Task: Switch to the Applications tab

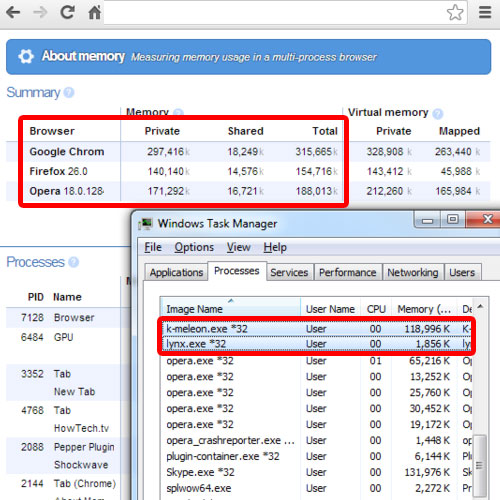Action: [176, 272]
